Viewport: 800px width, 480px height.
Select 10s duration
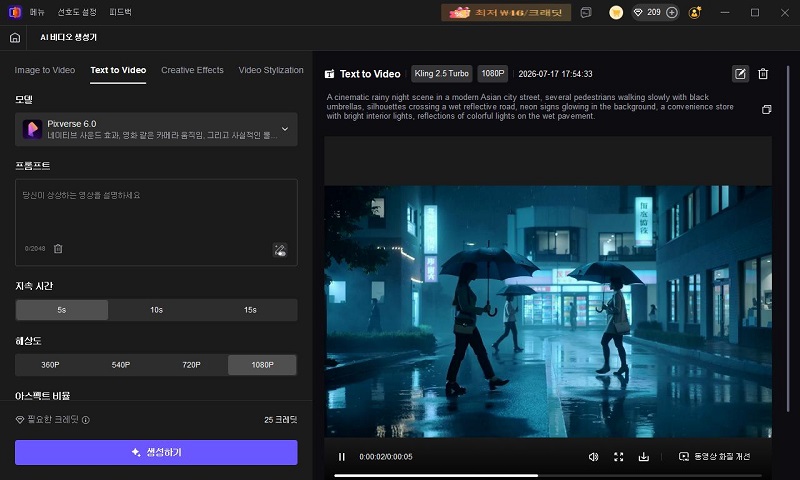[156, 310]
